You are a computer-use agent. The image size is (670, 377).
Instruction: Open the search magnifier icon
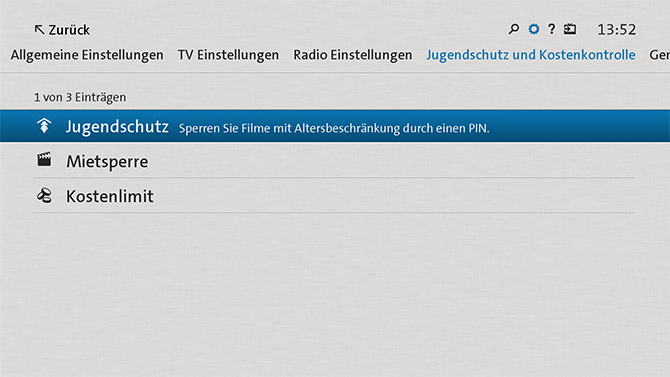[514, 29]
